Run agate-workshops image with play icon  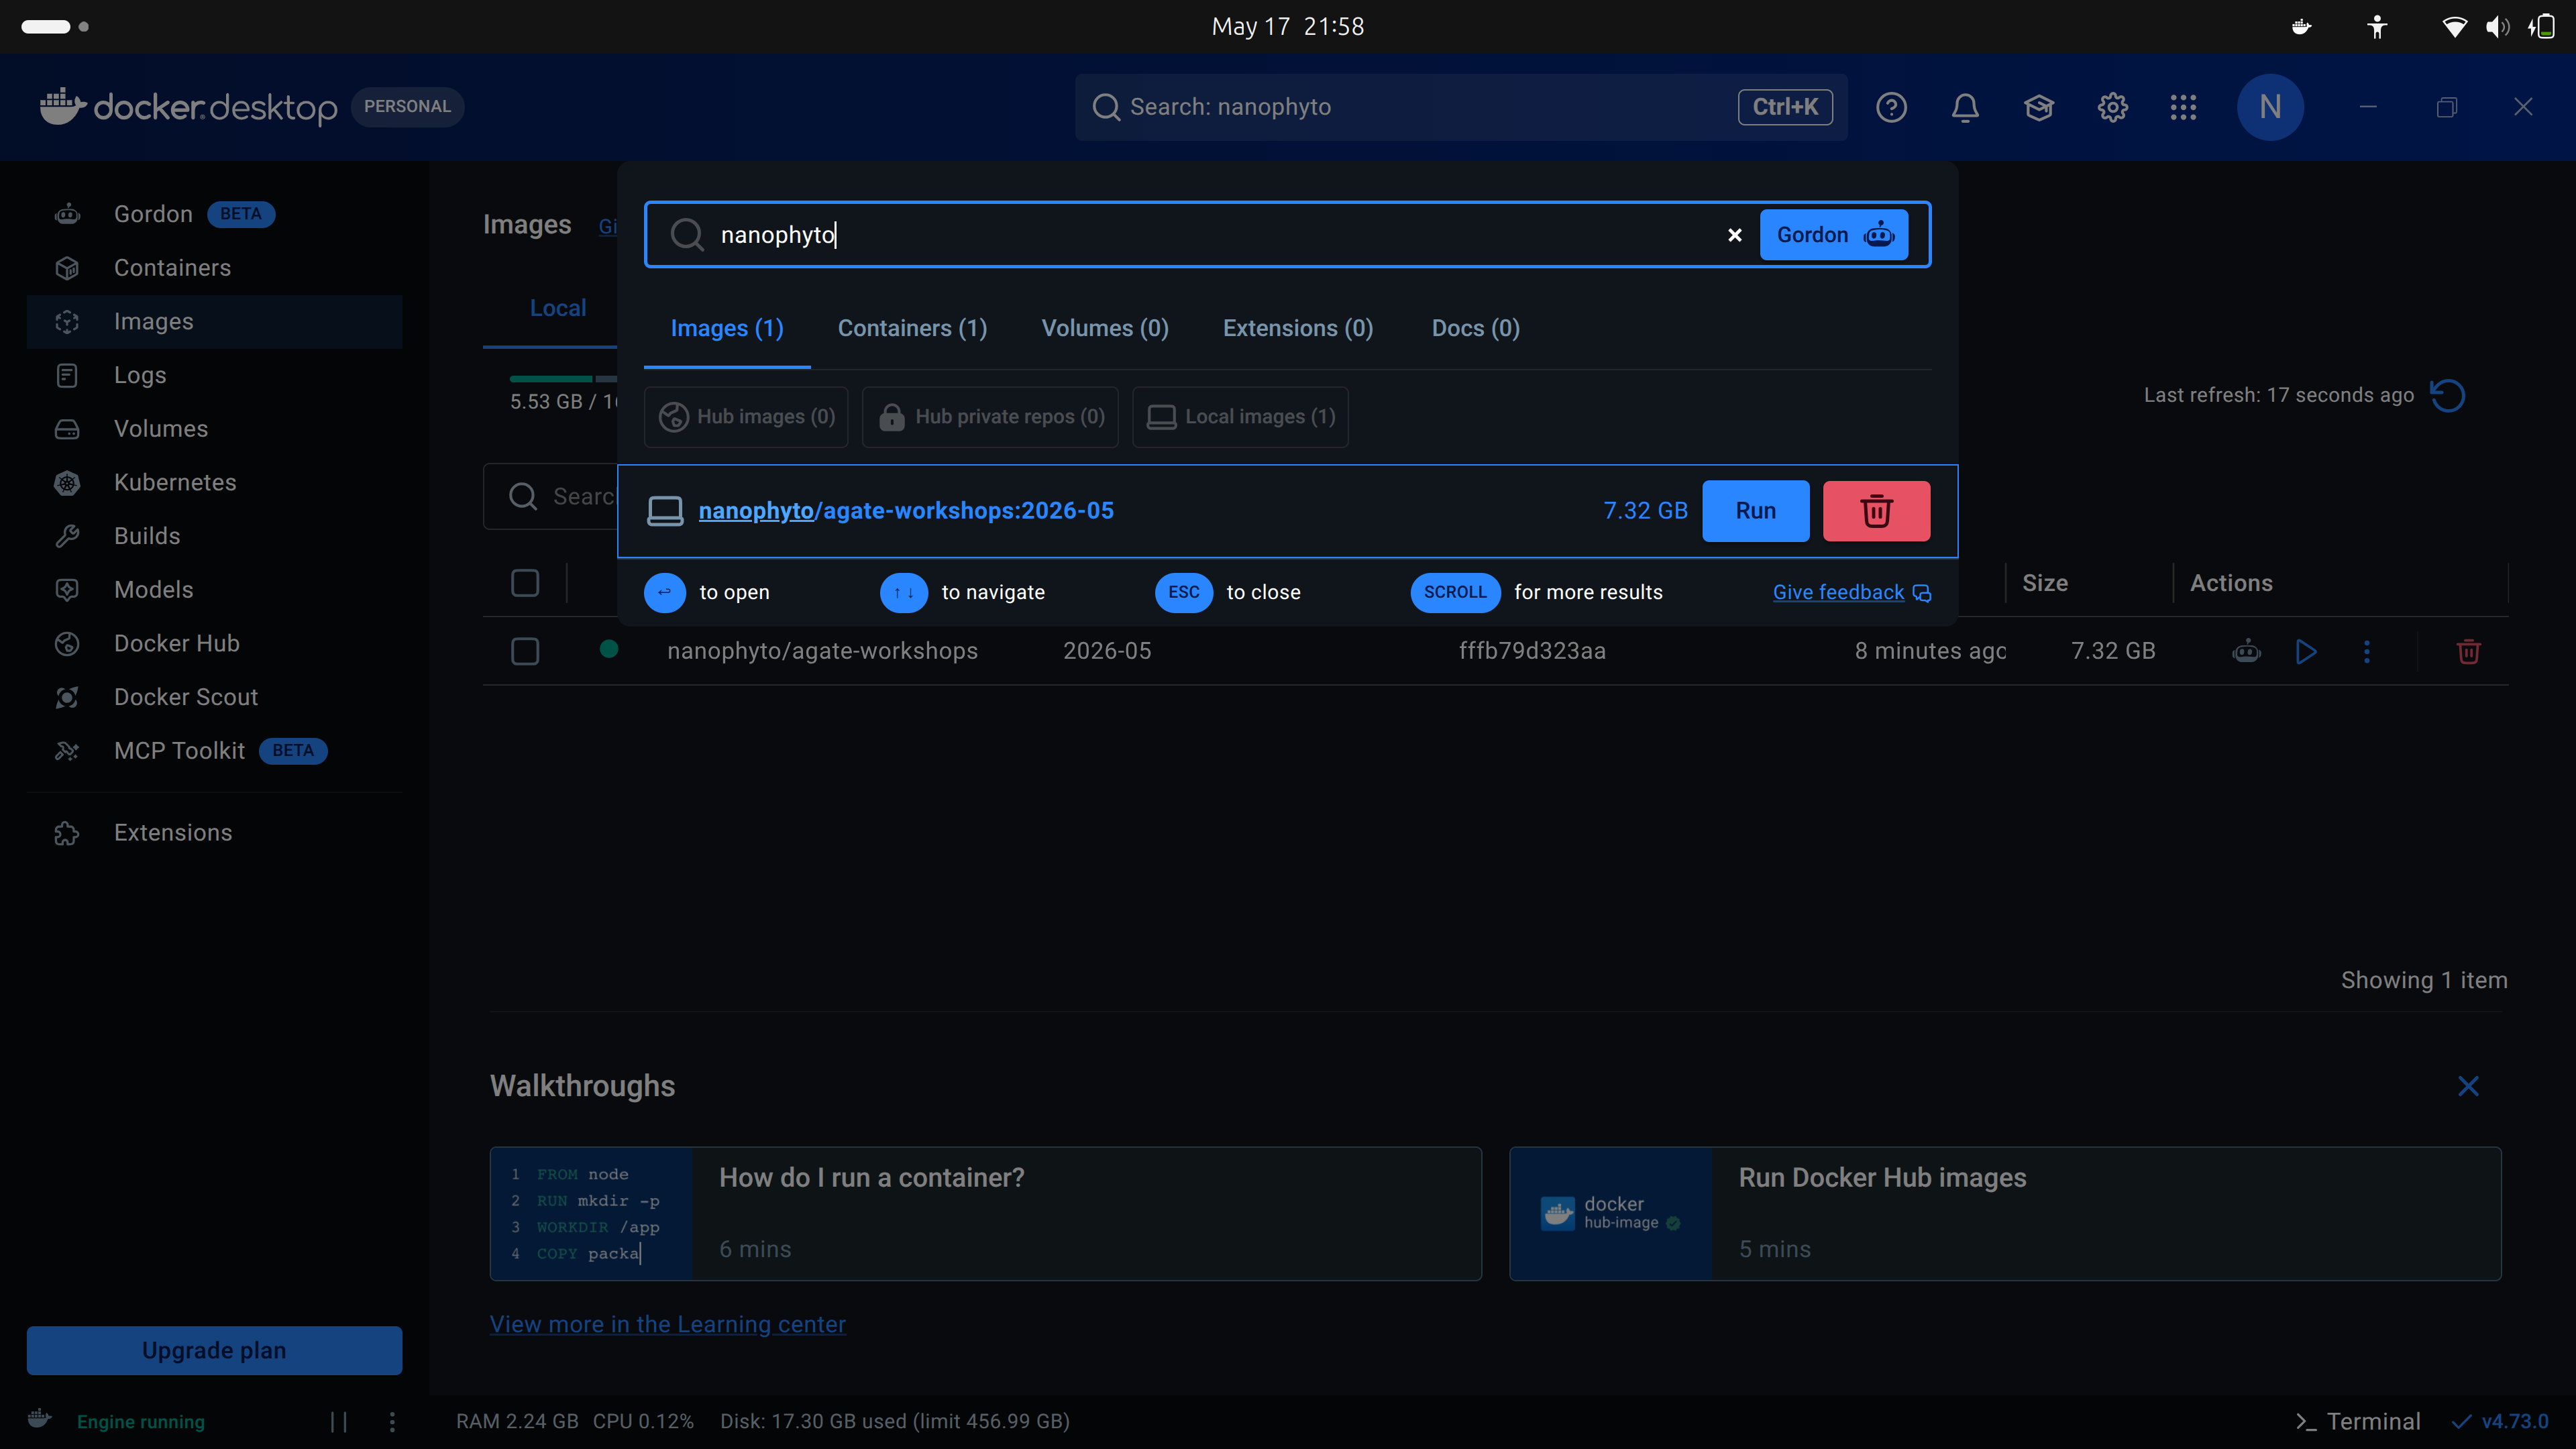tap(2306, 652)
